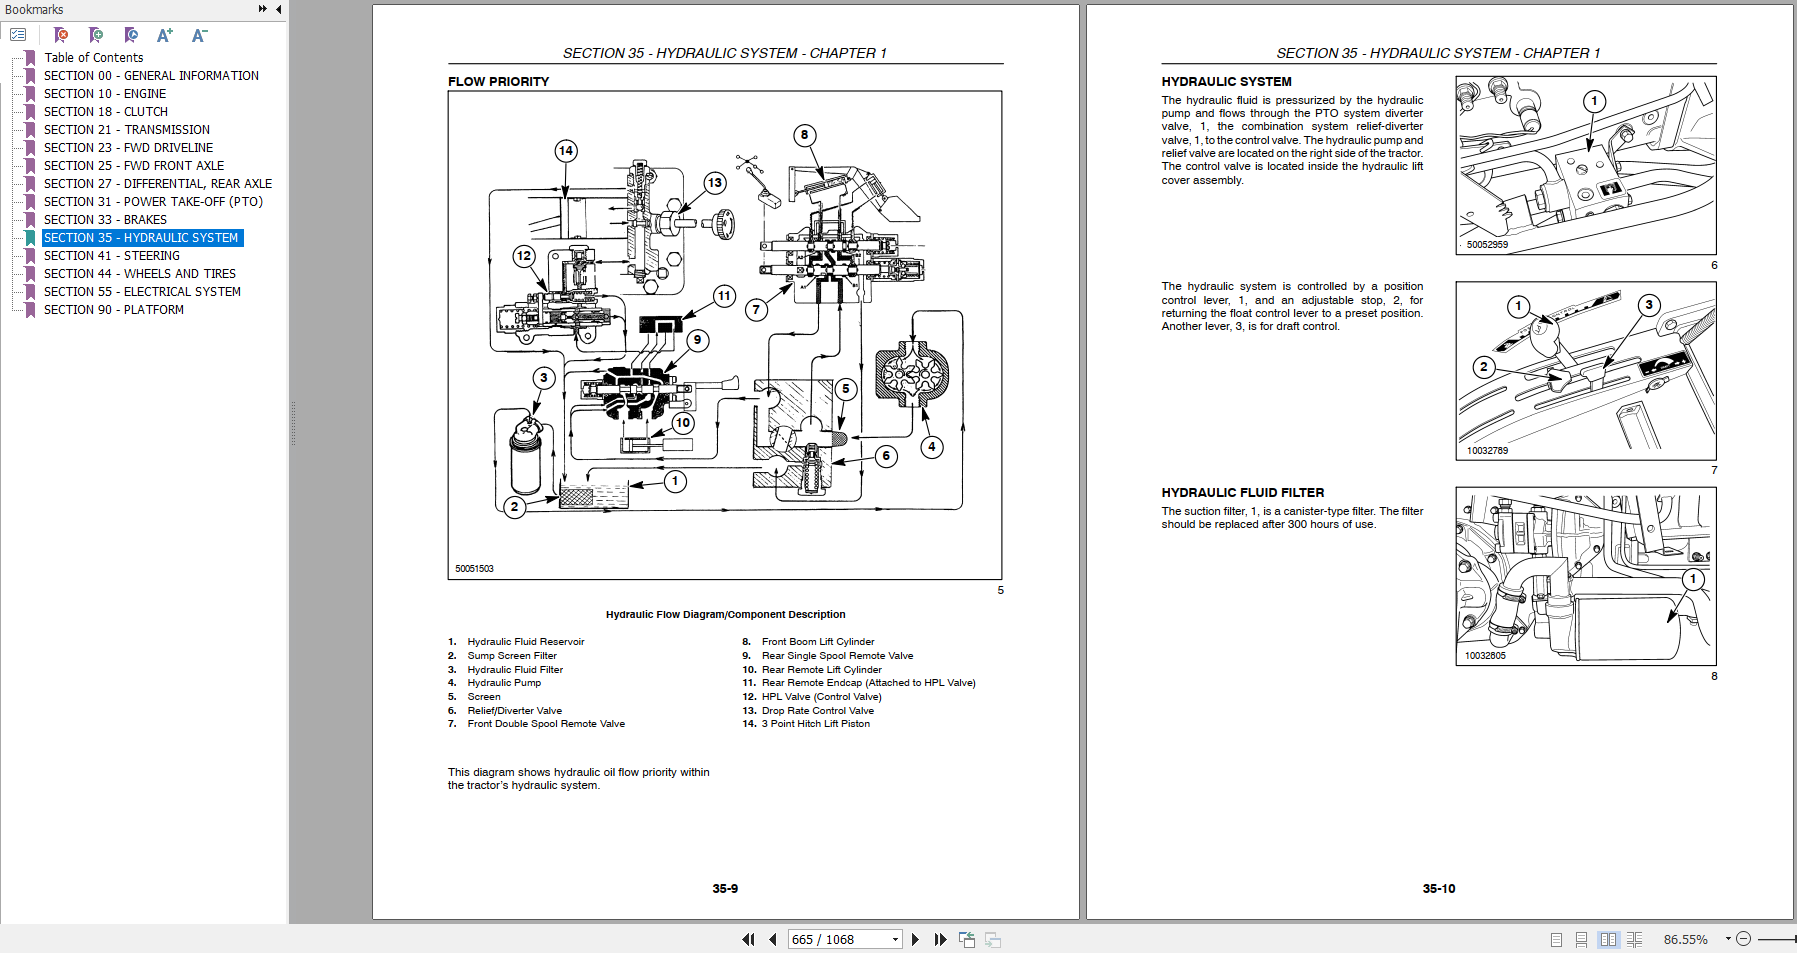Go to the next page arrow
The height and width of the screenshot is (953, 1797).
pos(916,939)
